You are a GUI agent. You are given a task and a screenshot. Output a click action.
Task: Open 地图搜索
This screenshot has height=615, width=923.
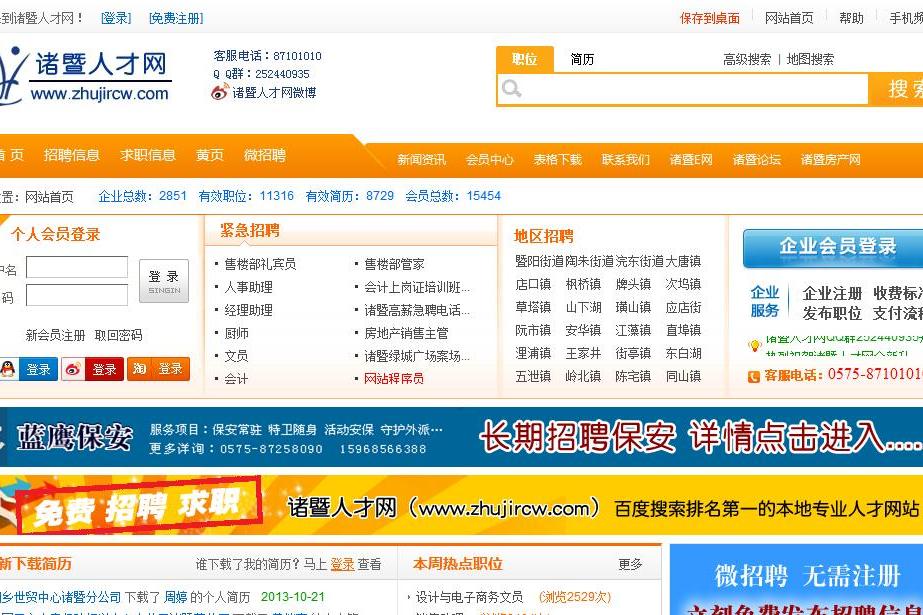point(811,59)
